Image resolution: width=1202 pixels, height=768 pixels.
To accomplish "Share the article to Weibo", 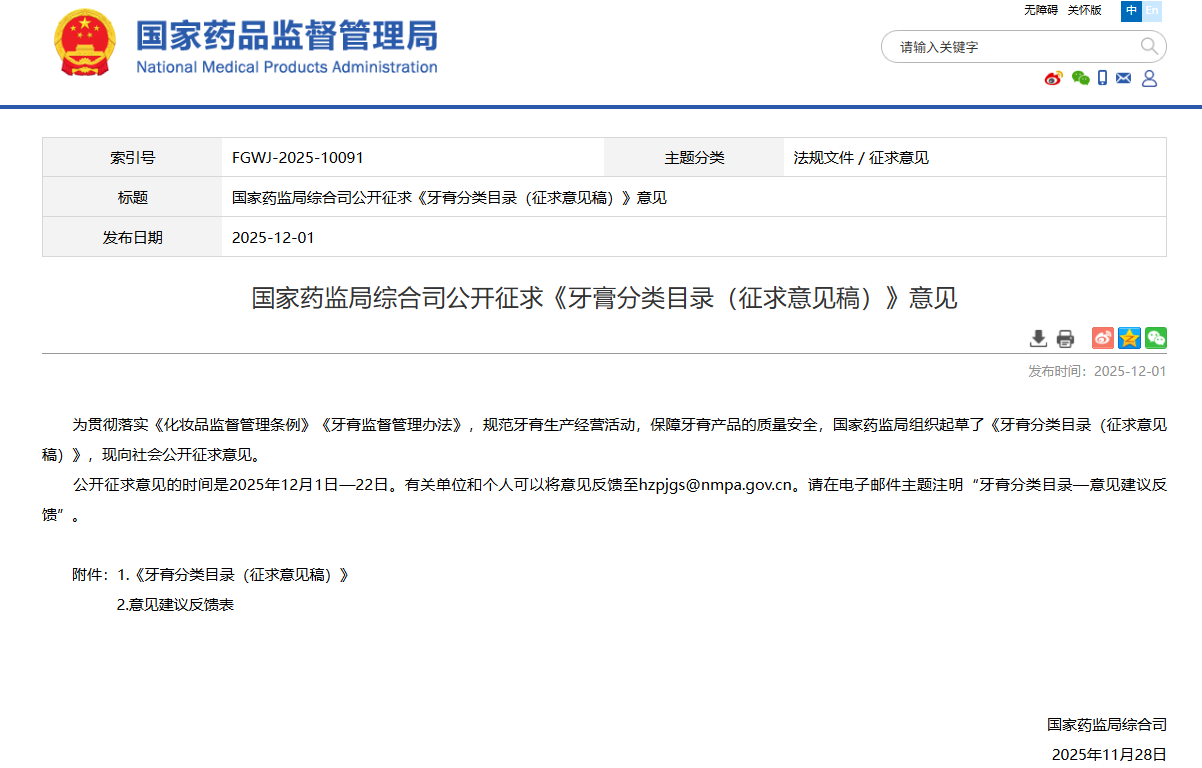I will click(1102, 338).
